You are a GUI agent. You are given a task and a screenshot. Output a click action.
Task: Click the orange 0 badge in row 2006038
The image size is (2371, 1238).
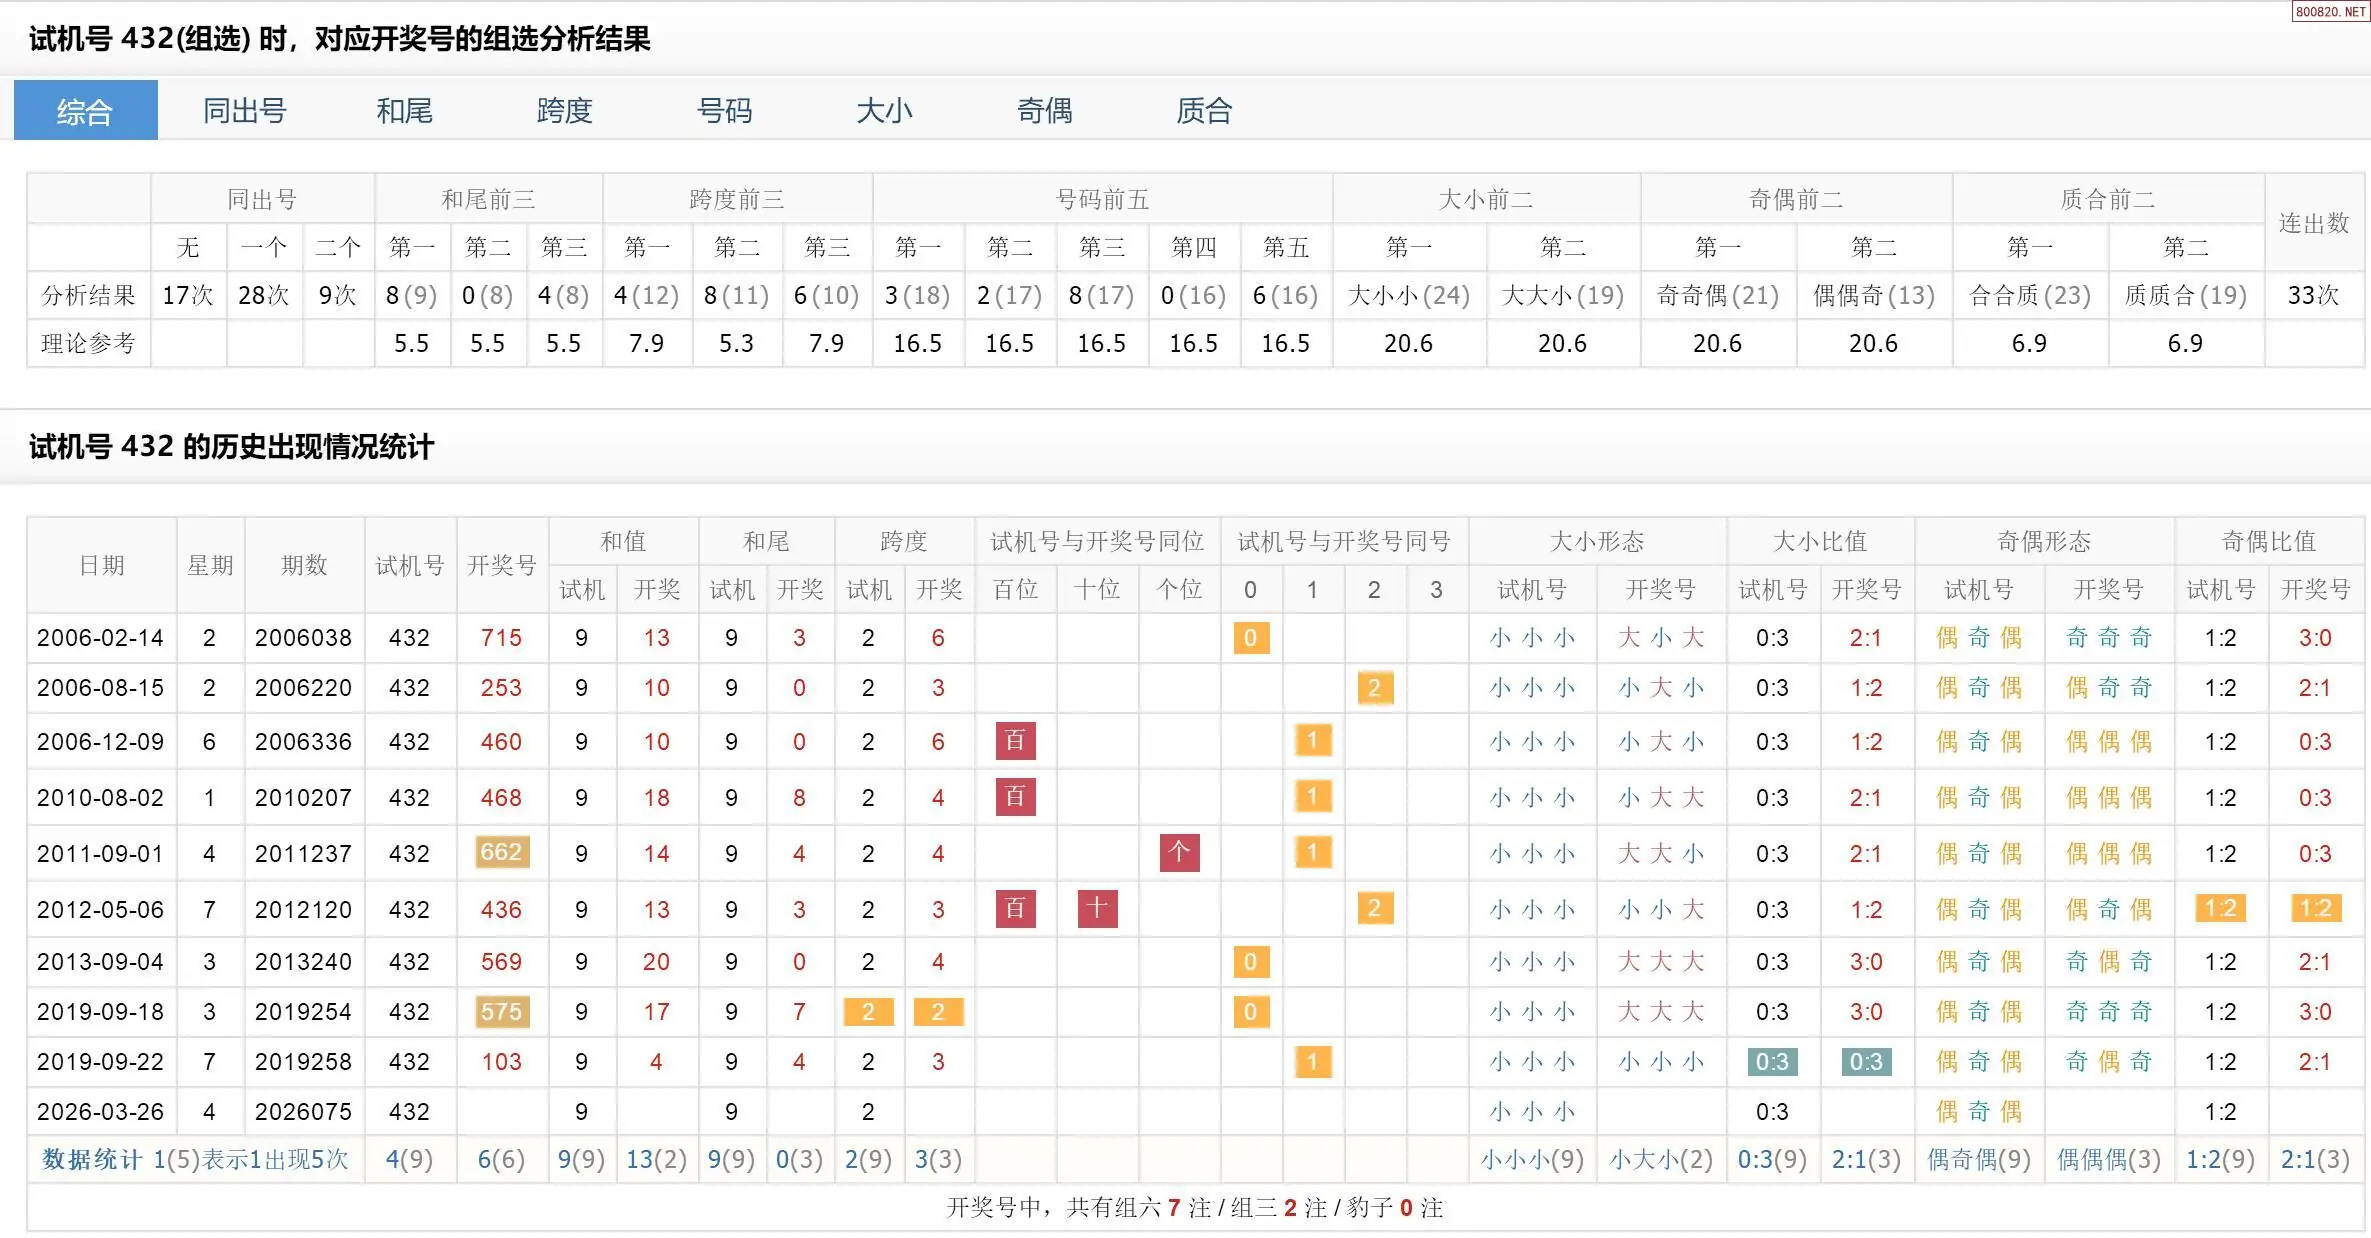pos(1250,638)
